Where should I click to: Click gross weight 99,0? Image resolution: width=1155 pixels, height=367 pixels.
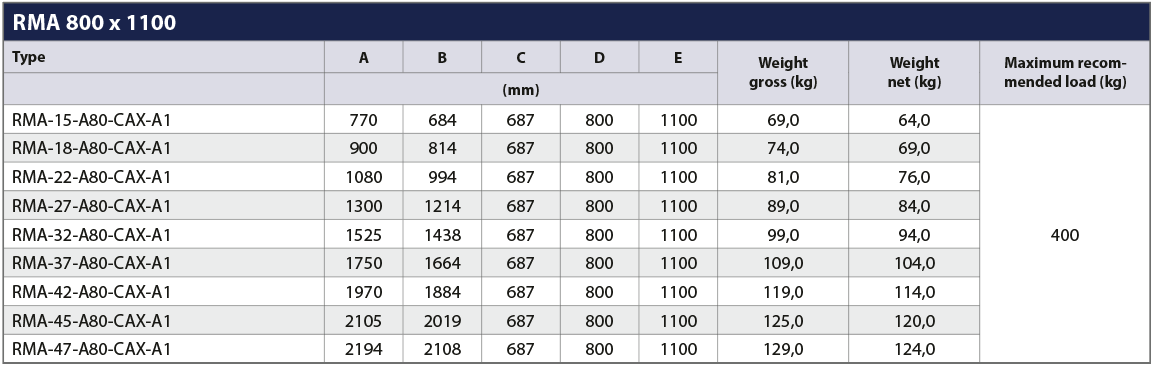point(783,235)
